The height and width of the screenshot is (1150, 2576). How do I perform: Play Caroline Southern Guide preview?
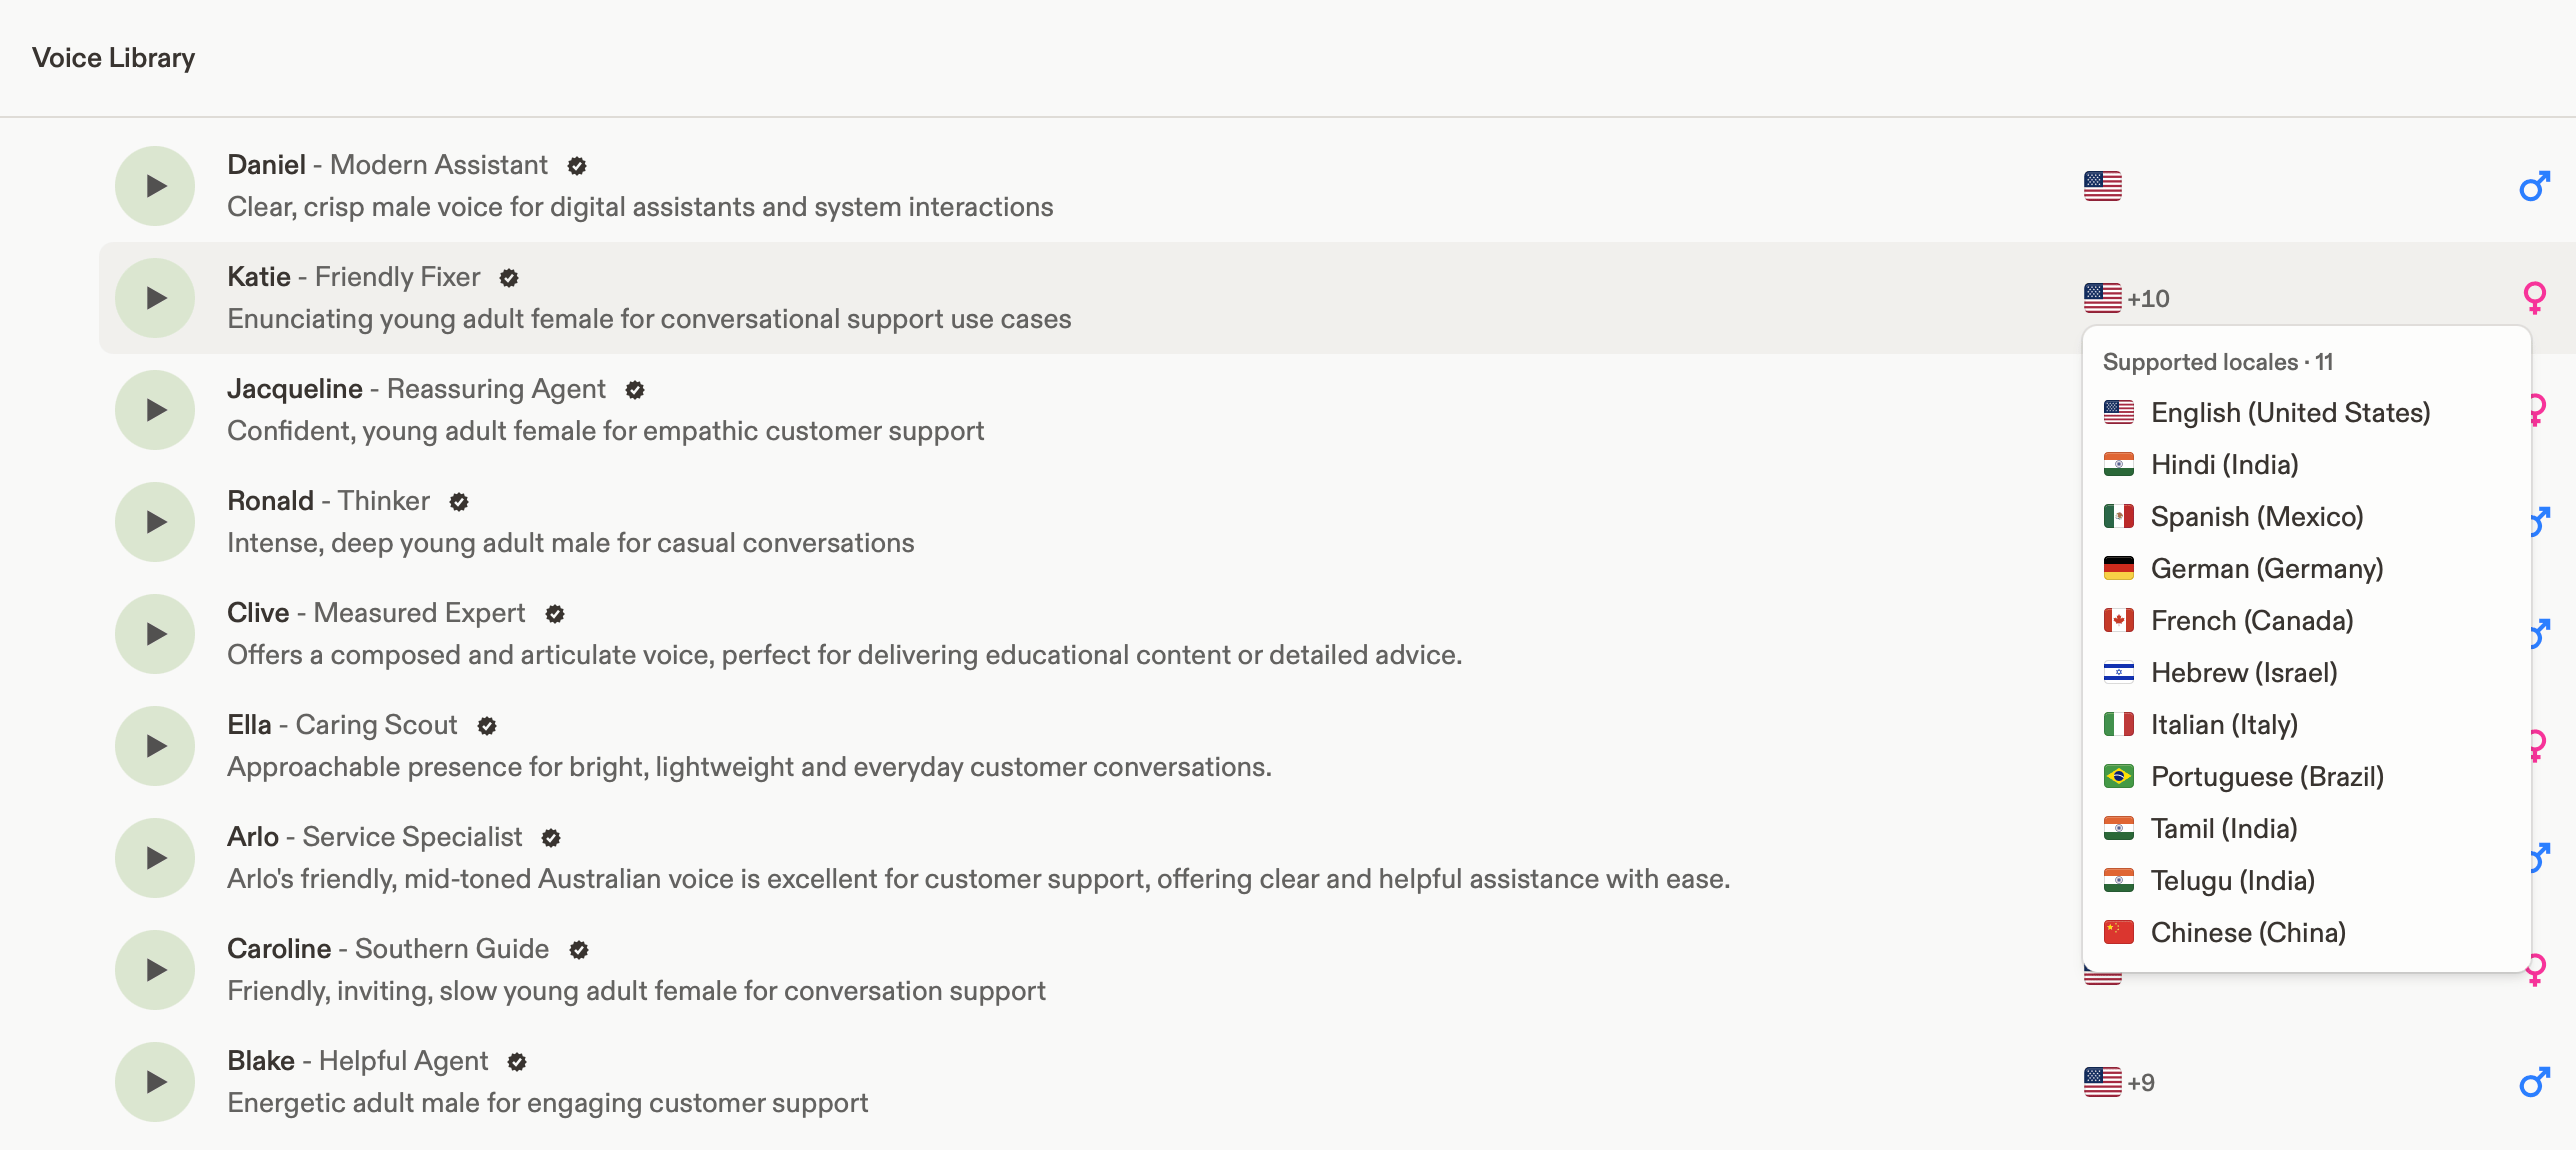[155, 970]
